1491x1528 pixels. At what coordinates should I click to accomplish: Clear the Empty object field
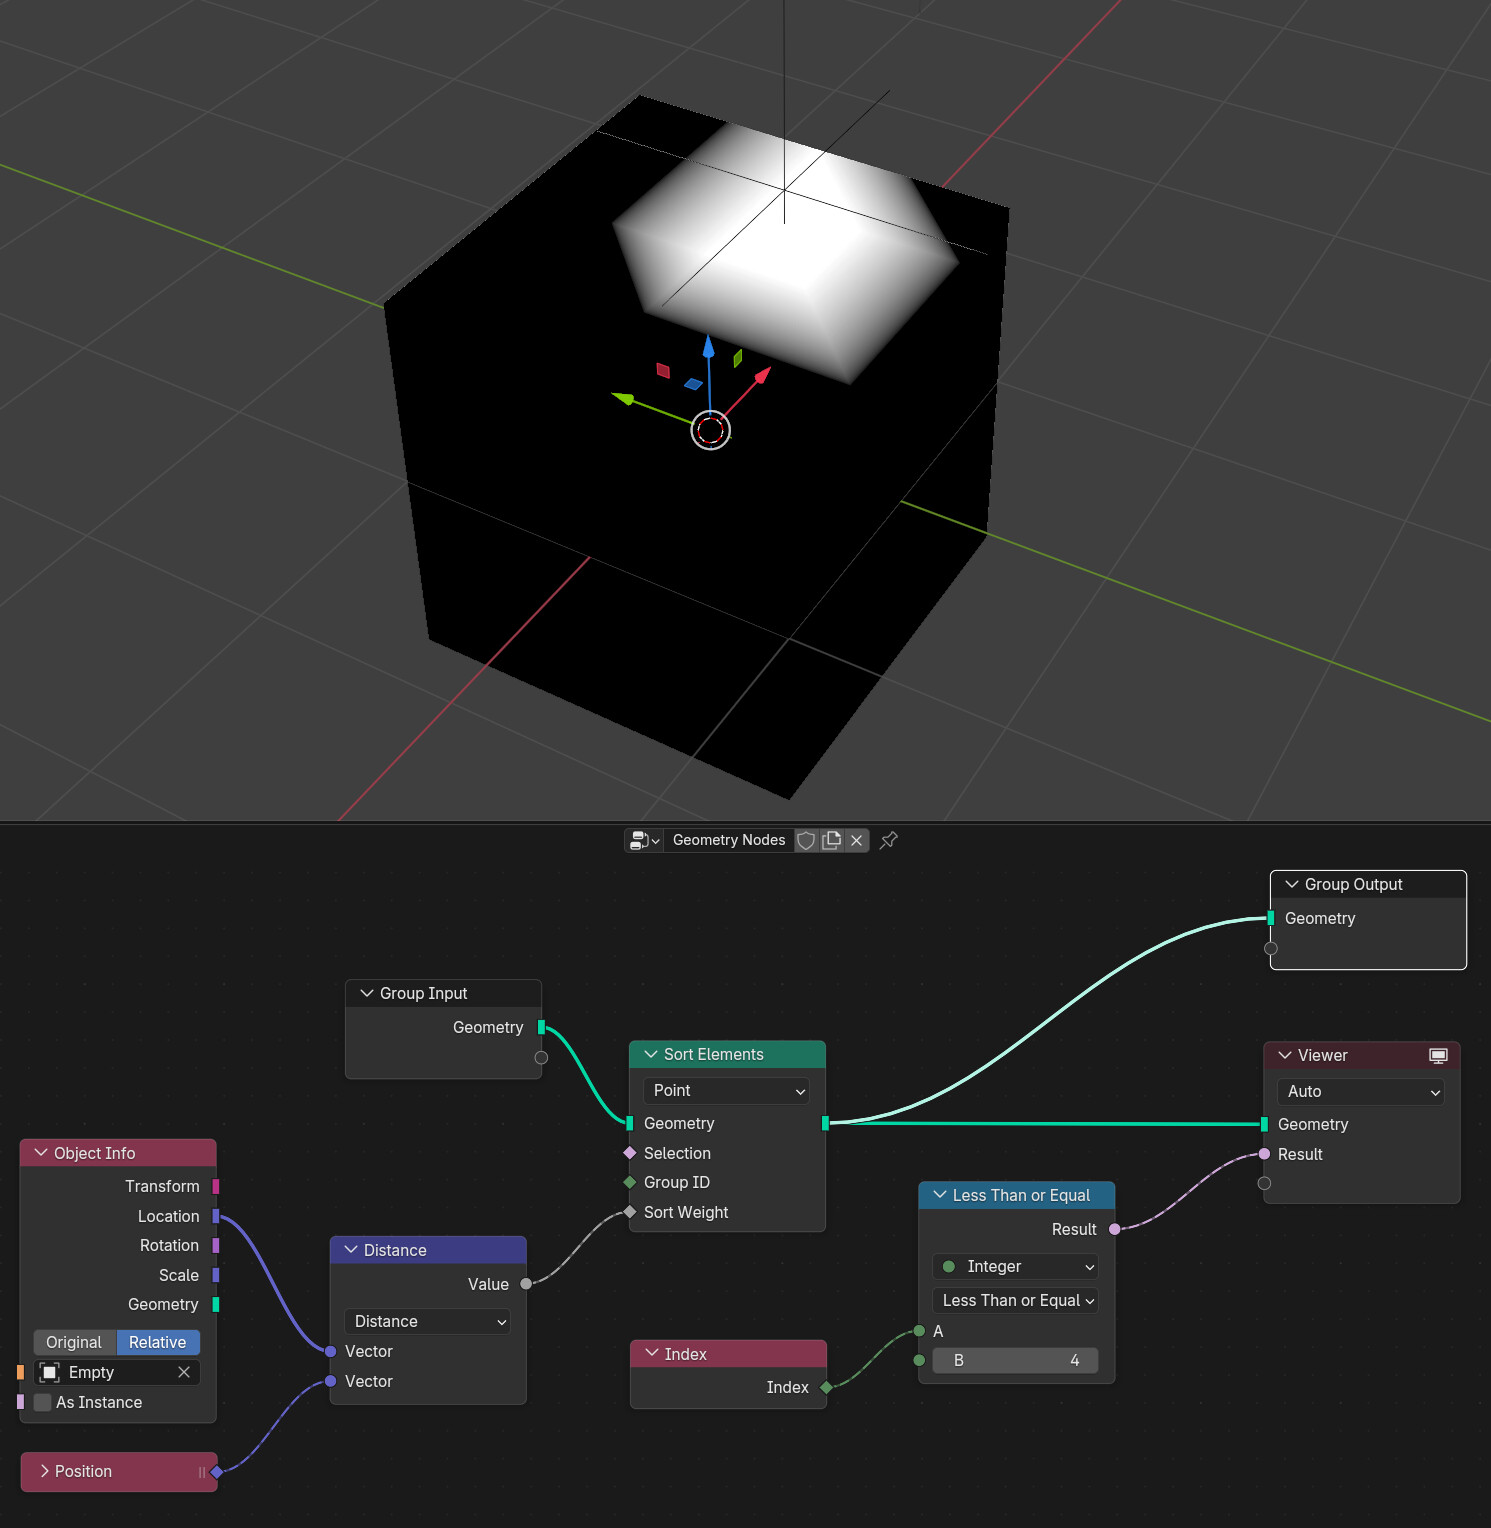pos(184,1372)
